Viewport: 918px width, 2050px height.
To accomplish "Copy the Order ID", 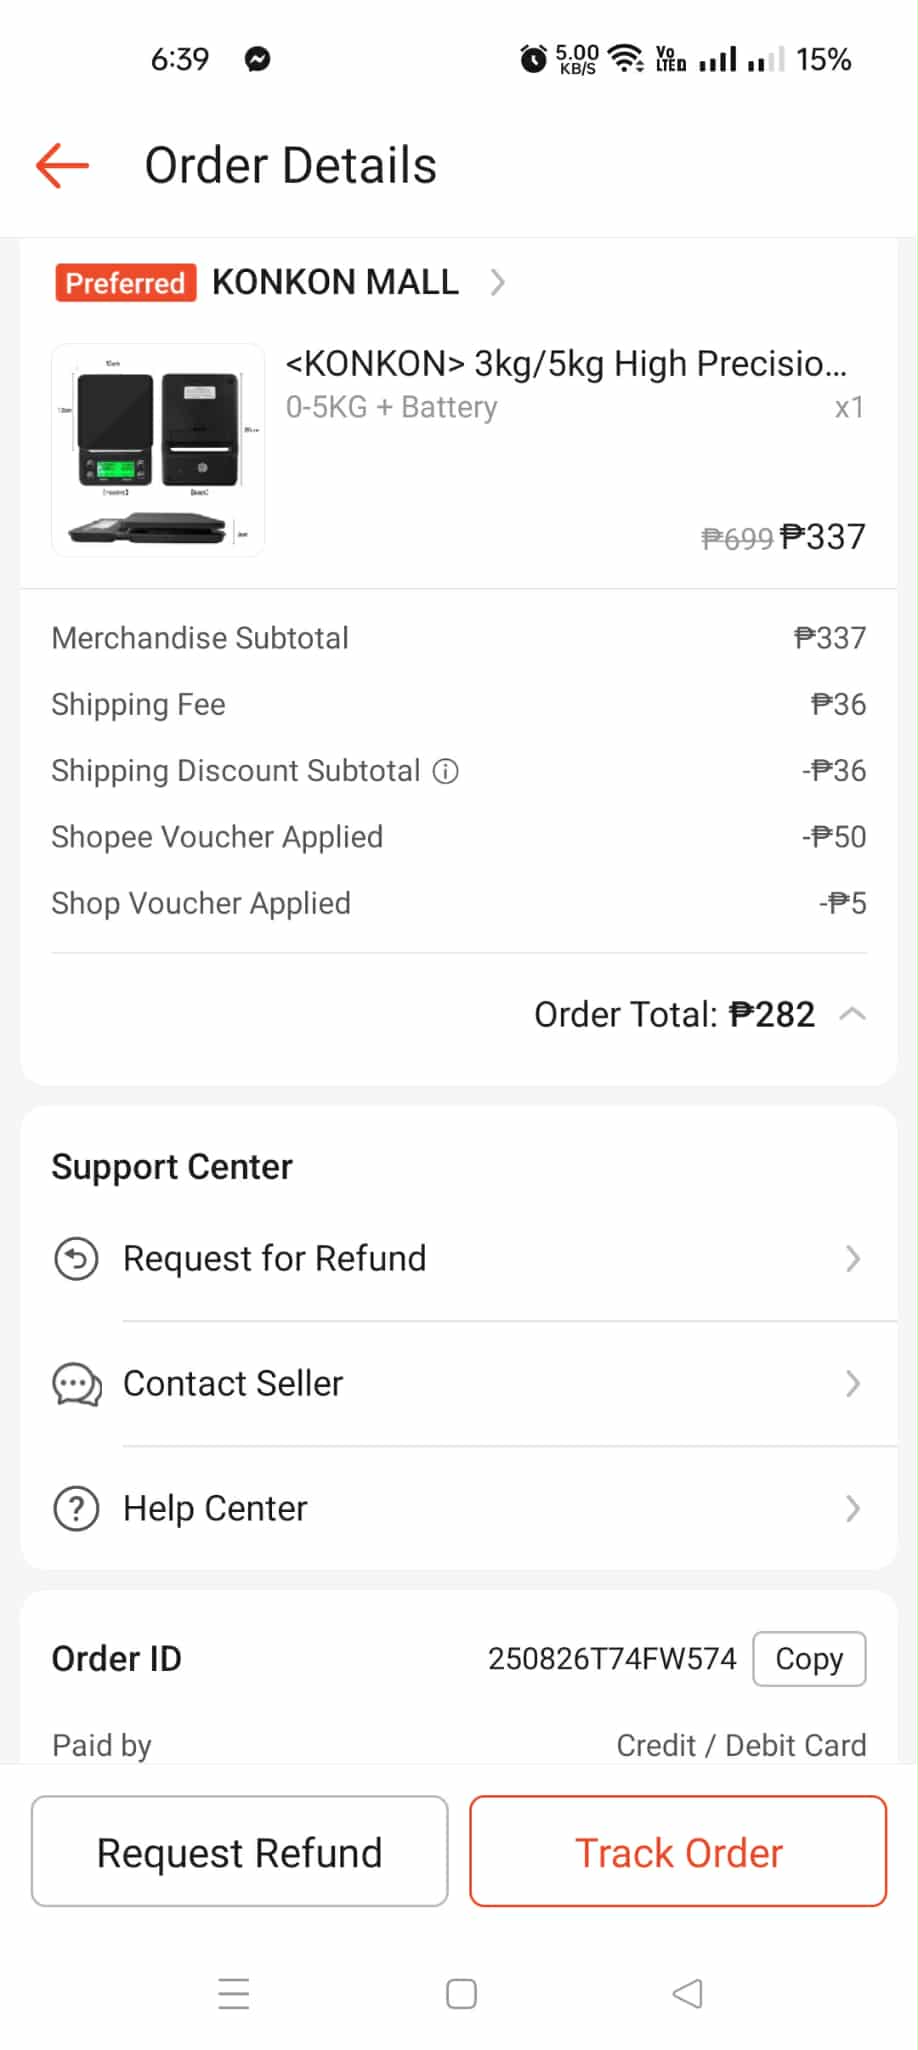I will [x=809, y=1659].
